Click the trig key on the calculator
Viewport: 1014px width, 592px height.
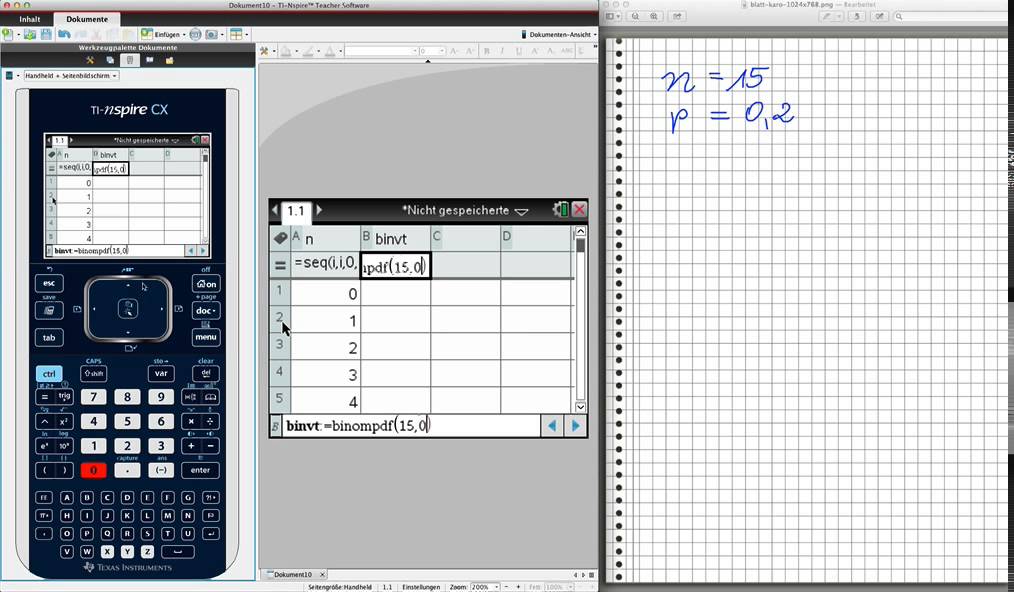[x=65, y=397]
